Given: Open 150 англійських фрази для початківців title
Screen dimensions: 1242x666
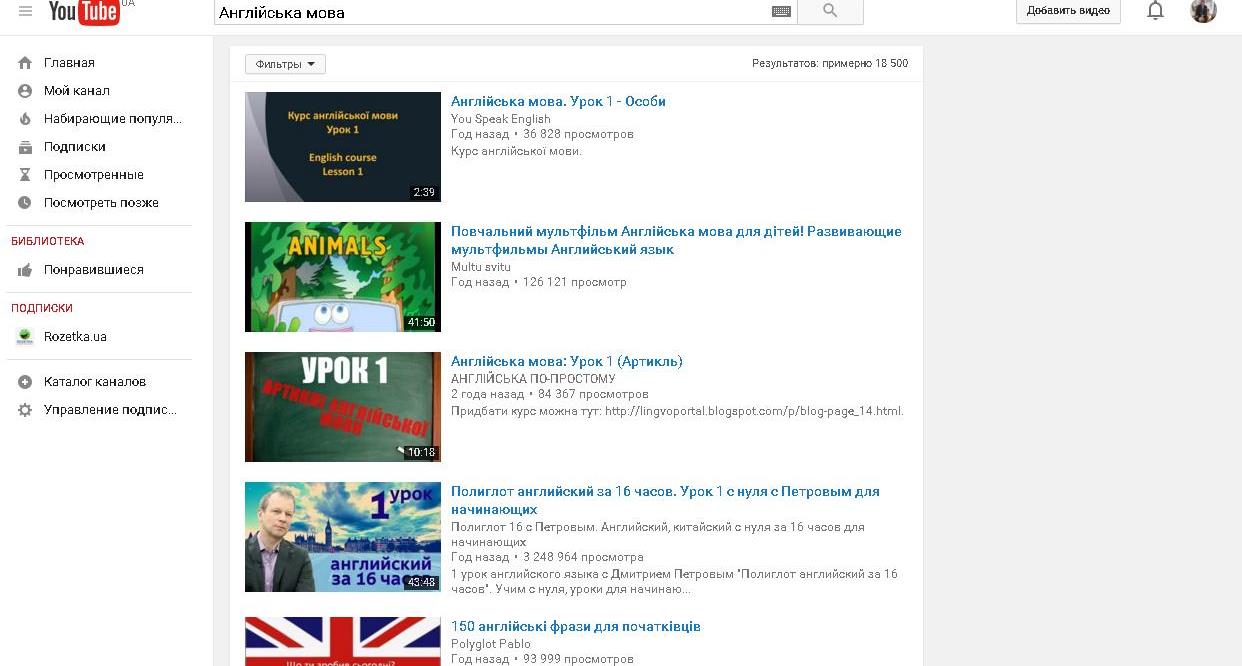Looking at the screenshot, I should coord(576,626).
